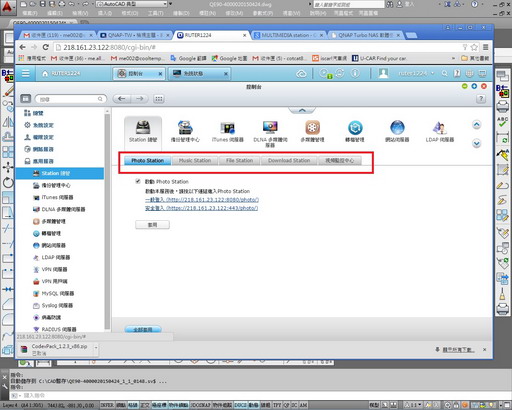Image resolution: width=512 pixels, height=410 pixels.
Task: Click the small apply button below links
Action: click(152, 225)
